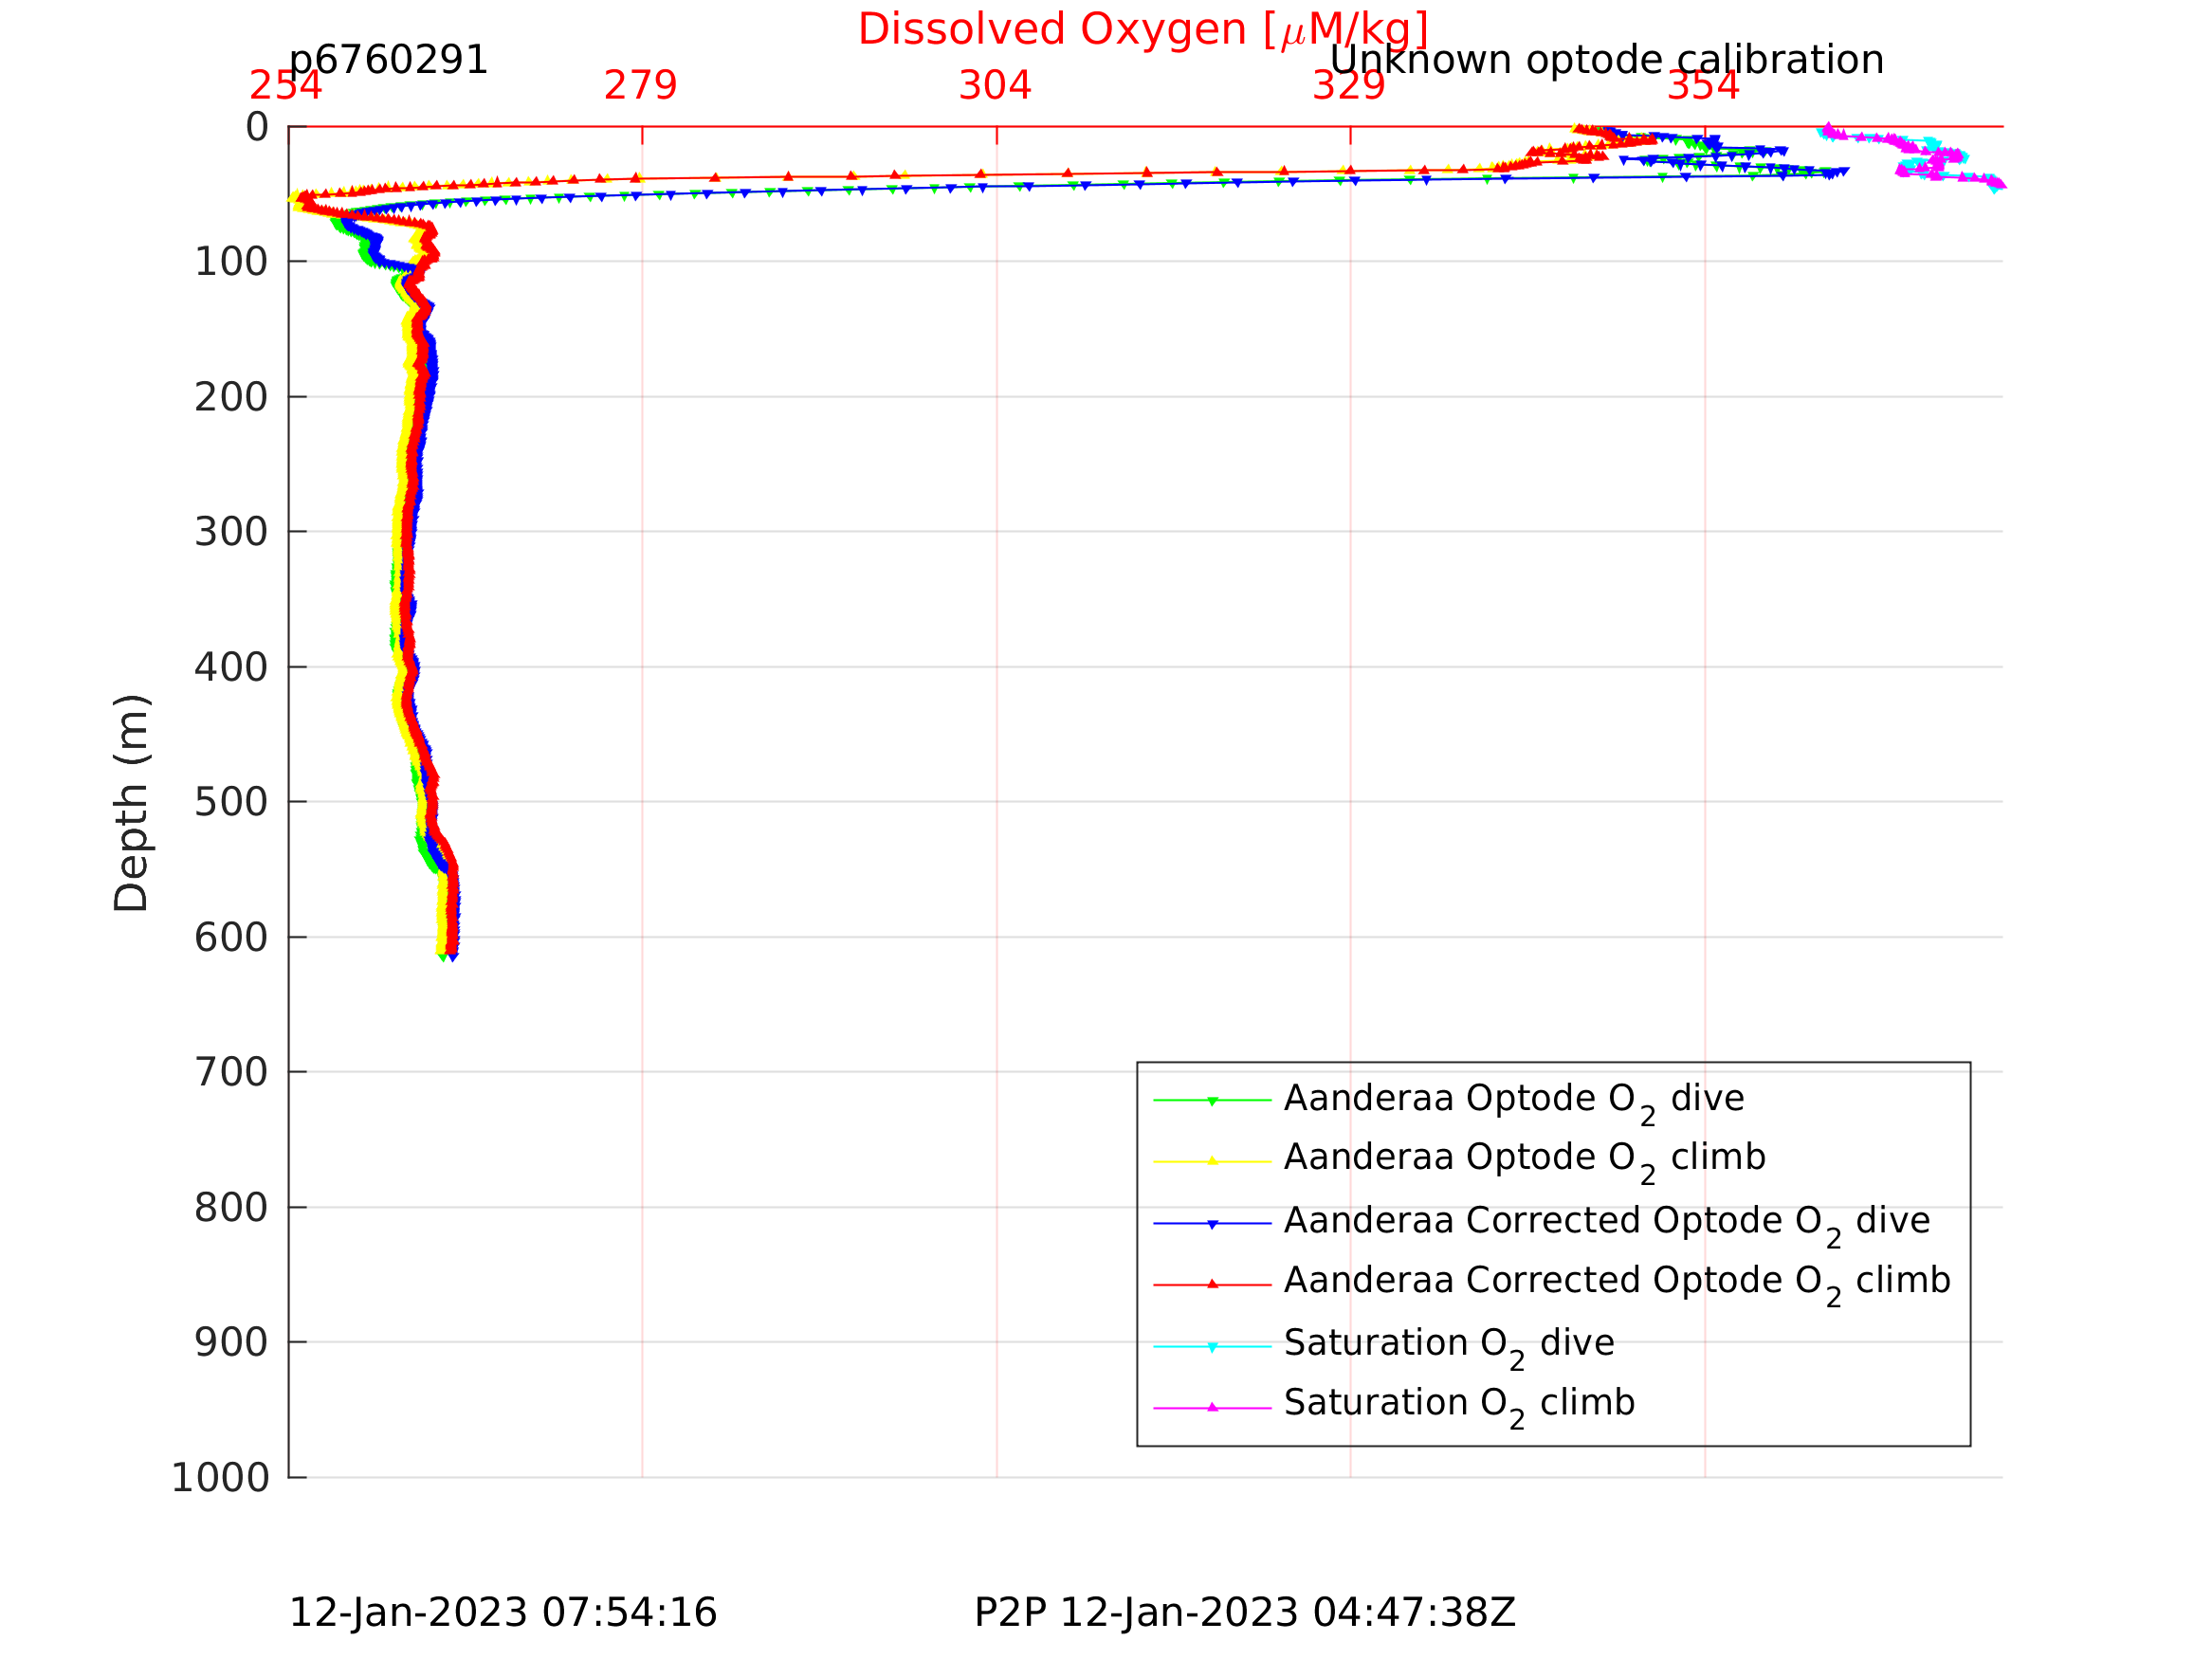Click the '500' depth tick label
This screenshot has height=1659, width=2212.
pos(231,802)
